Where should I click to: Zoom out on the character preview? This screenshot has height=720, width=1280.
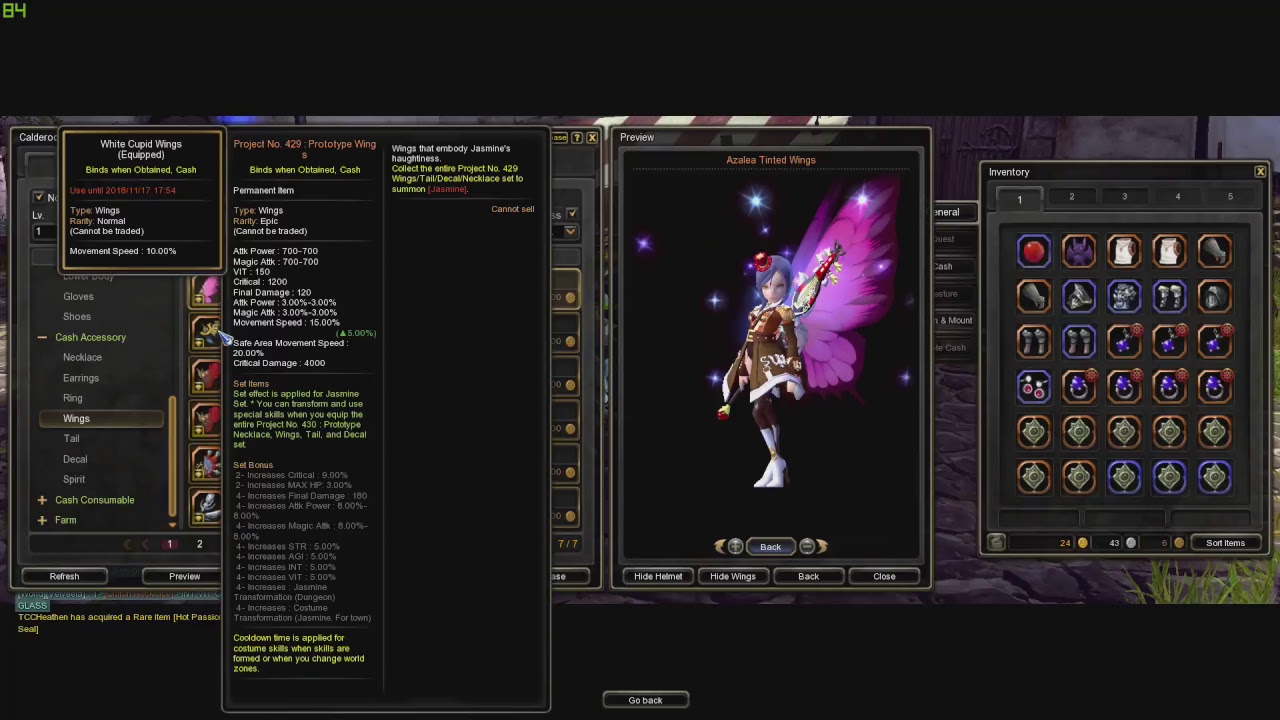(x=806, y=546)
